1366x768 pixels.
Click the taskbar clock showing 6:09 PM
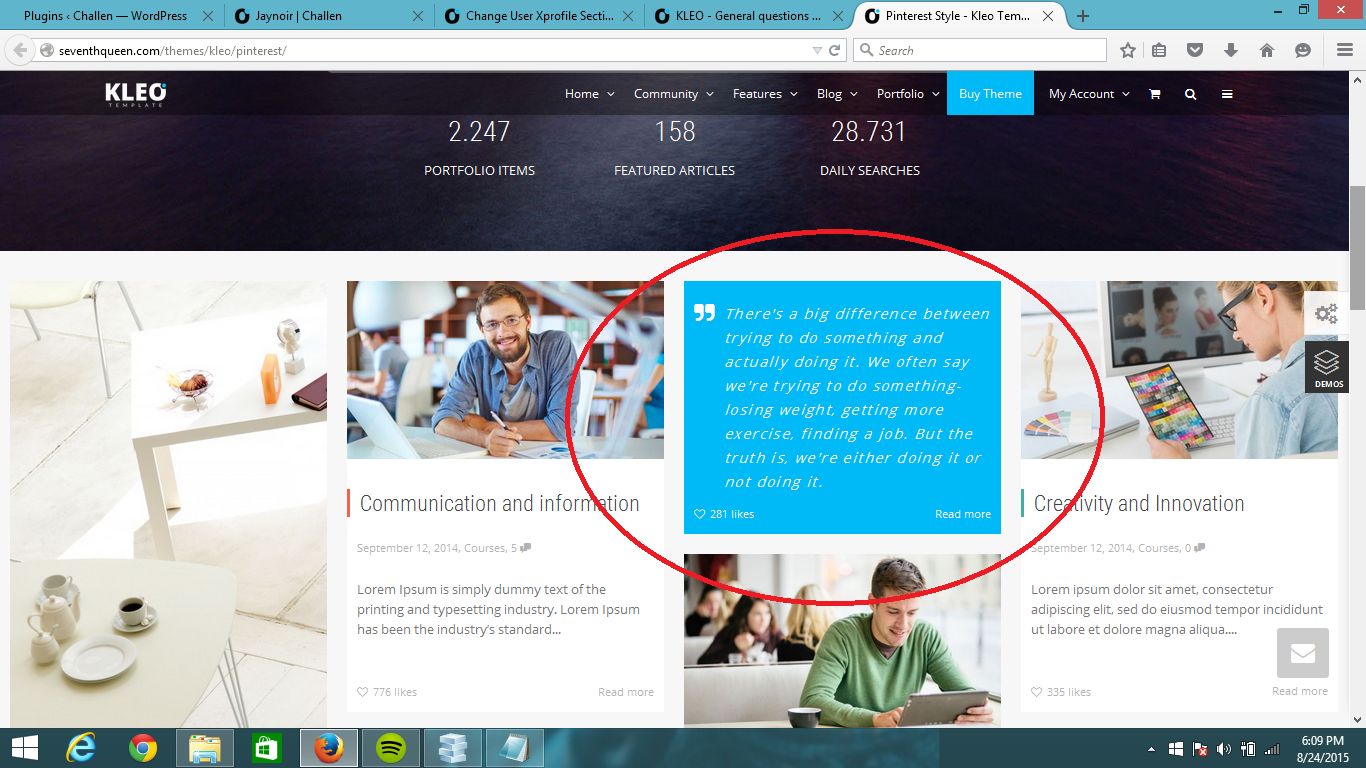tap(1322, 748)
